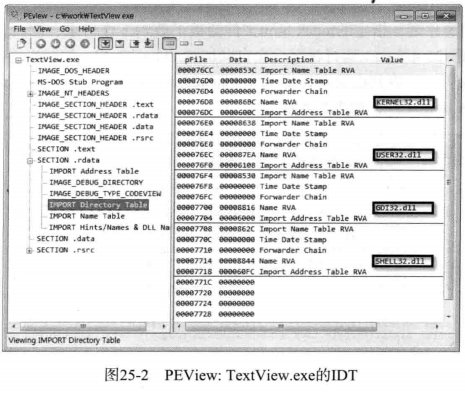Select IMPORT Name Table item
Screen dimensions: 465x402
click(x=87, y=216)
